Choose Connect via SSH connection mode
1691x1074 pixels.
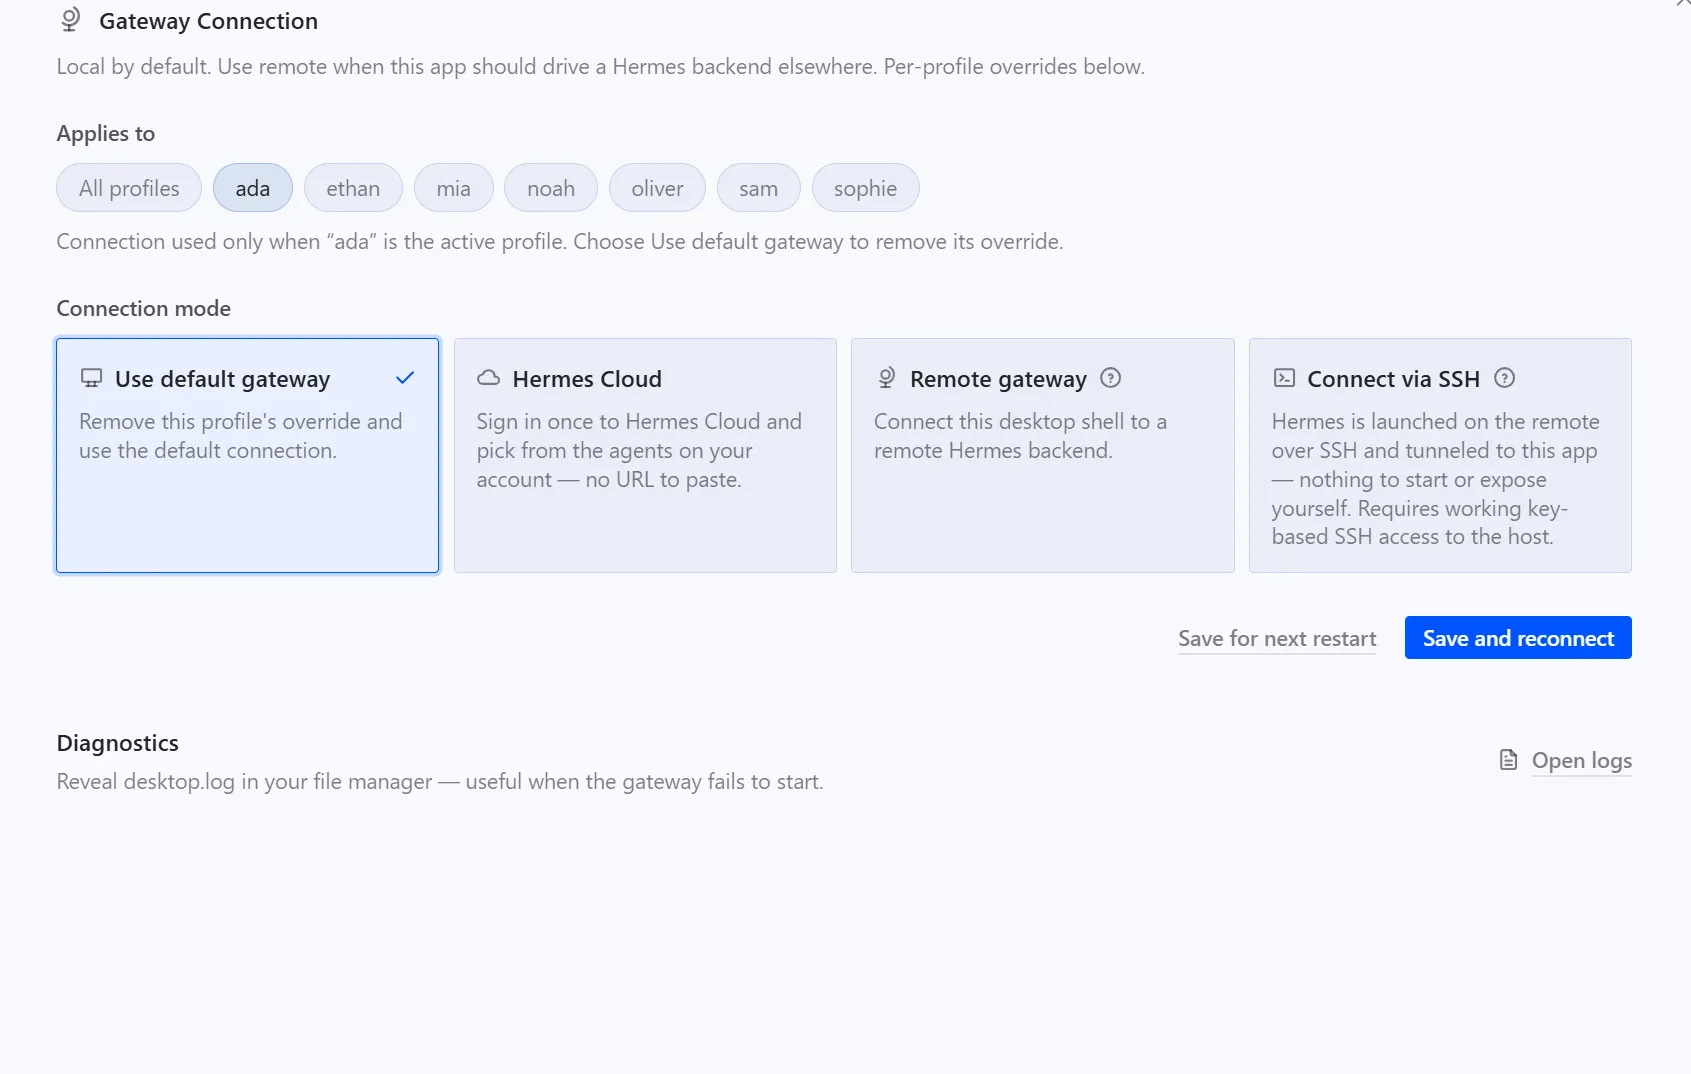(1440, 455)
